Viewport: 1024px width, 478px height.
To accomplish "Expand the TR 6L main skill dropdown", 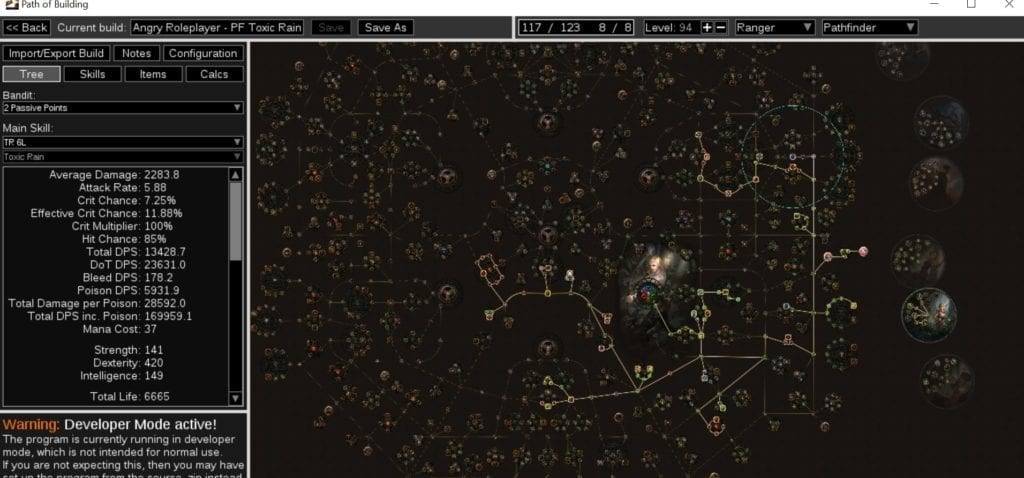I will [x=123, y=142].
